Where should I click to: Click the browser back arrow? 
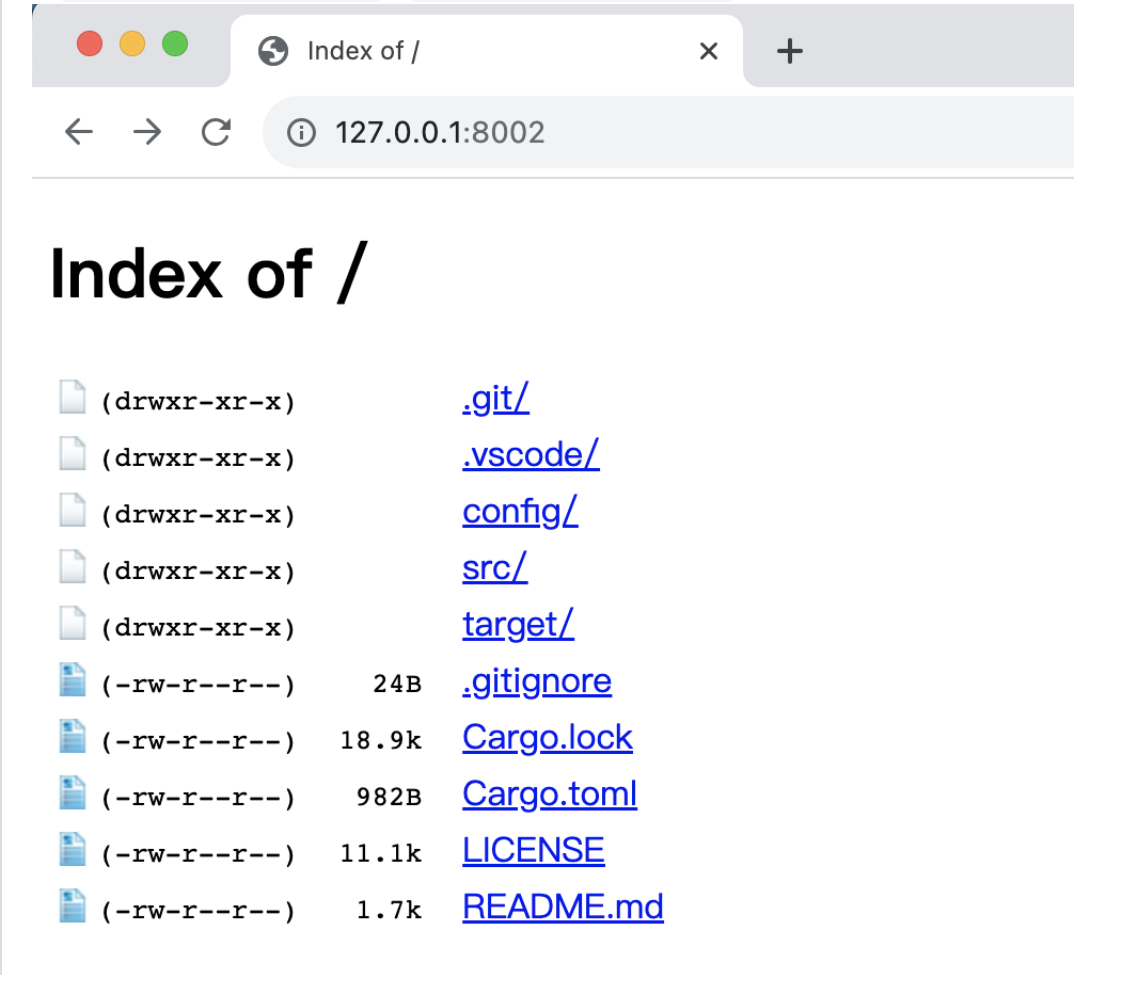78,132
